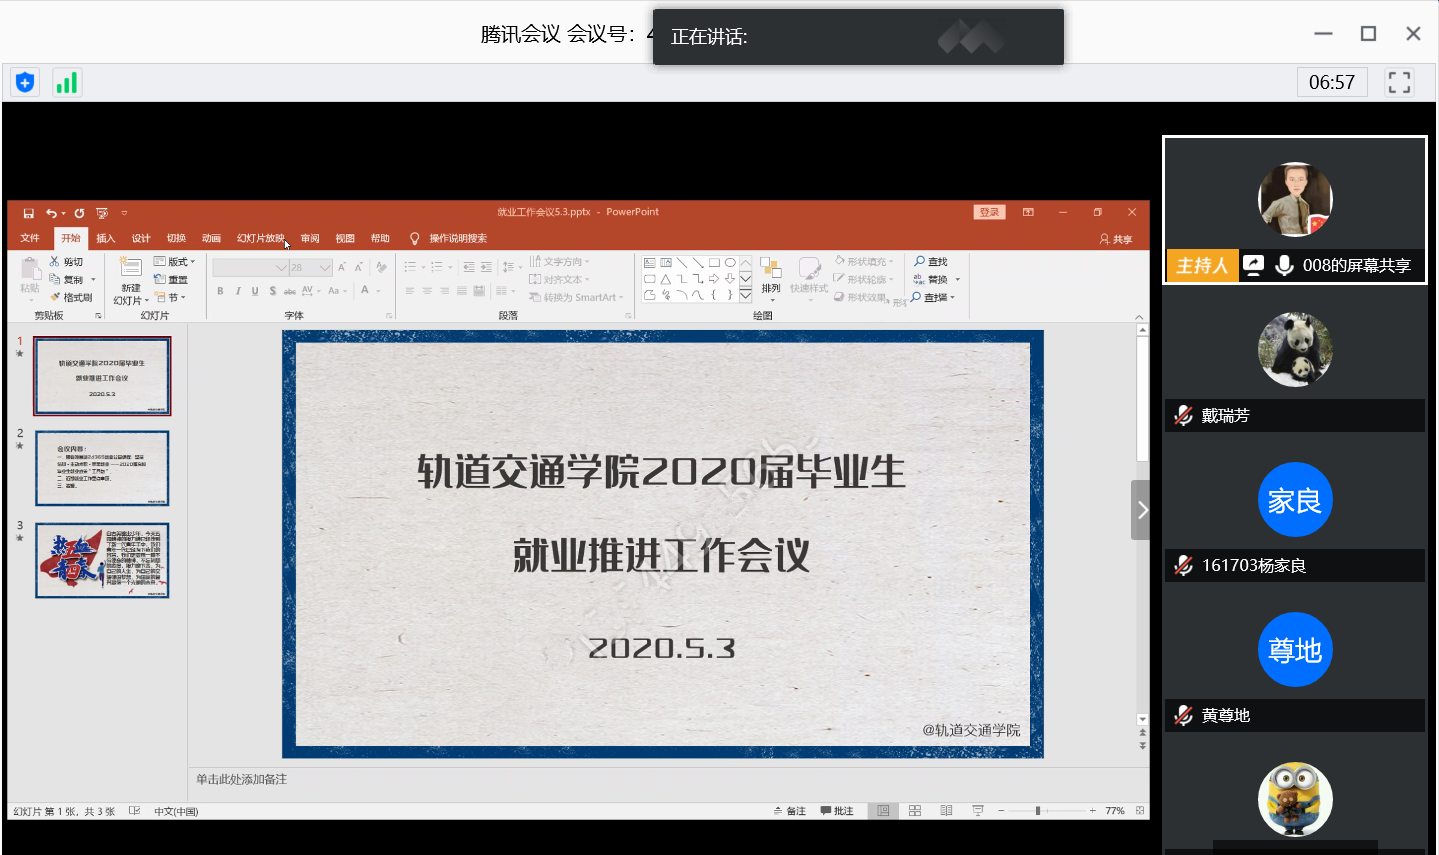Screen dimensions: 1439x855
Task: Click the PowerPoint save icon
Action: tap(29, 213)
